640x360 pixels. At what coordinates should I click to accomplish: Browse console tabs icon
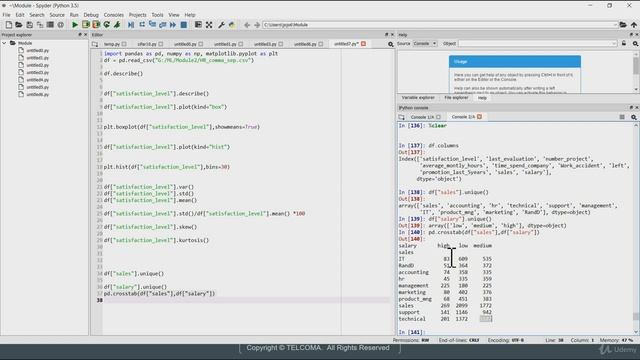[x=402, y=117]
